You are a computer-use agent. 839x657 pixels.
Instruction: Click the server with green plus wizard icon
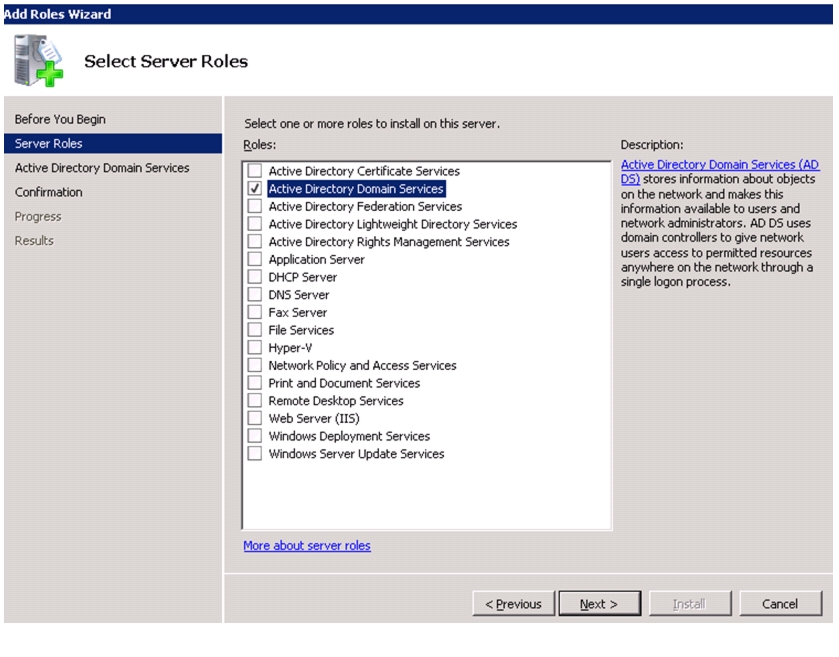tap(39, 60)
